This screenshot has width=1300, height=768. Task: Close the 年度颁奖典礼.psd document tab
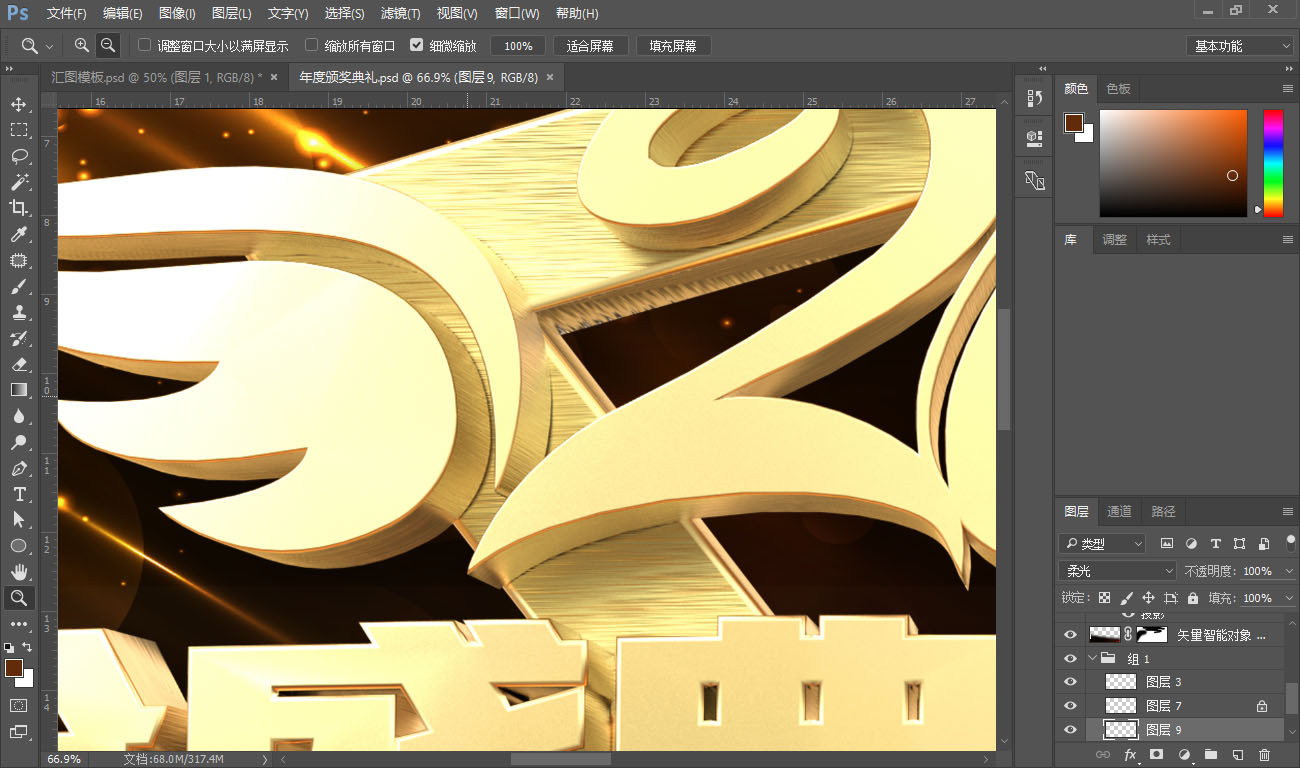550,77
